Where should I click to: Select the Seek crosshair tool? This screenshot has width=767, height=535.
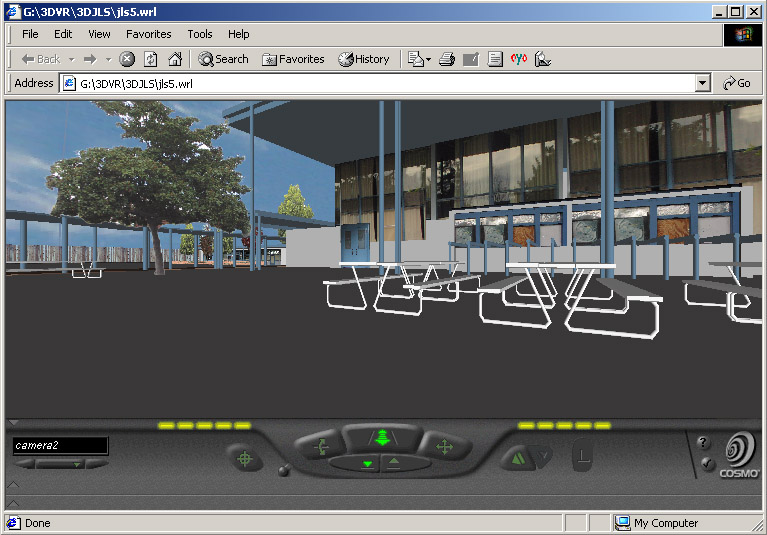[245, 458]
